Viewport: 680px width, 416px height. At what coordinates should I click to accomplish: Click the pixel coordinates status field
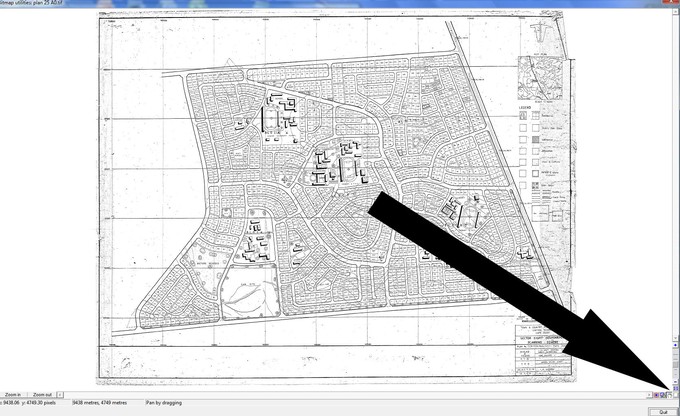[30, 403]
